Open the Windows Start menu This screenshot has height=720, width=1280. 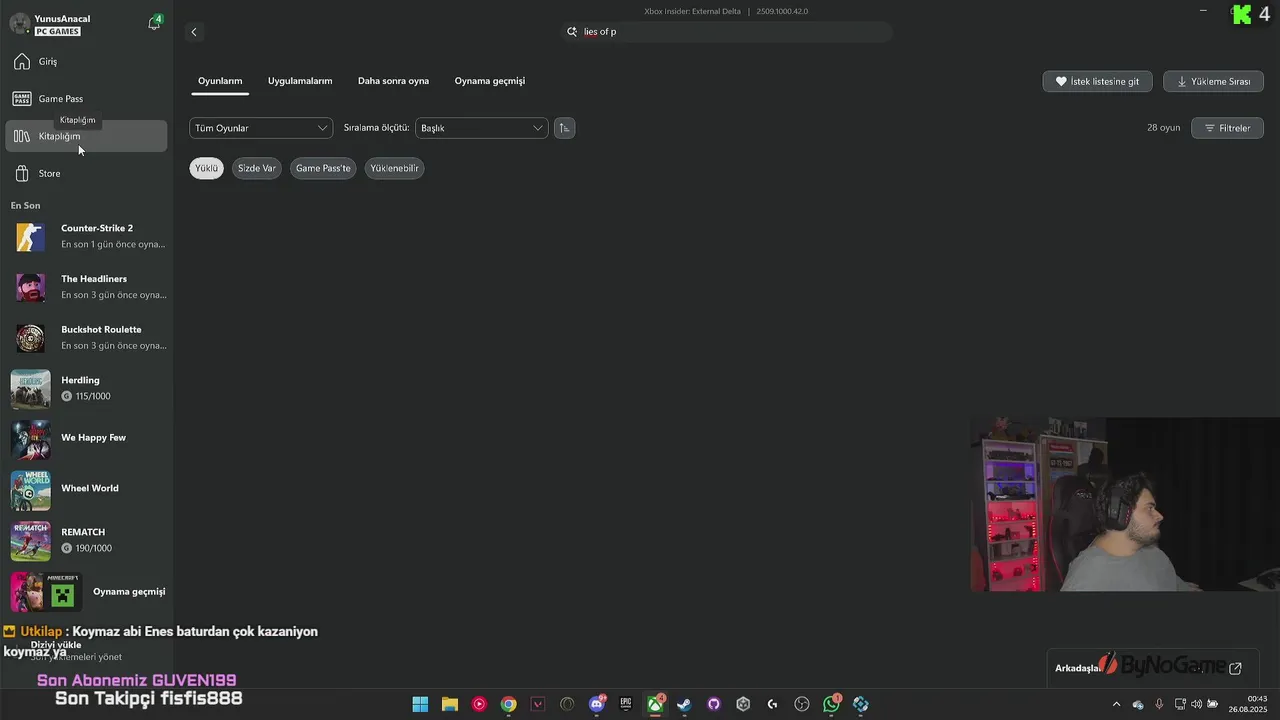[420, 704]
